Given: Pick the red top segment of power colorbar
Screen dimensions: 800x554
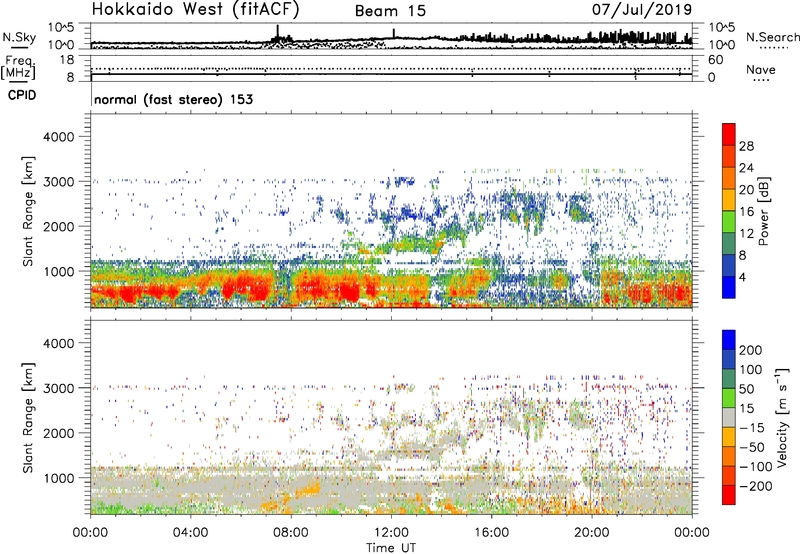Looking at the screenshot, I should [729, 134].
